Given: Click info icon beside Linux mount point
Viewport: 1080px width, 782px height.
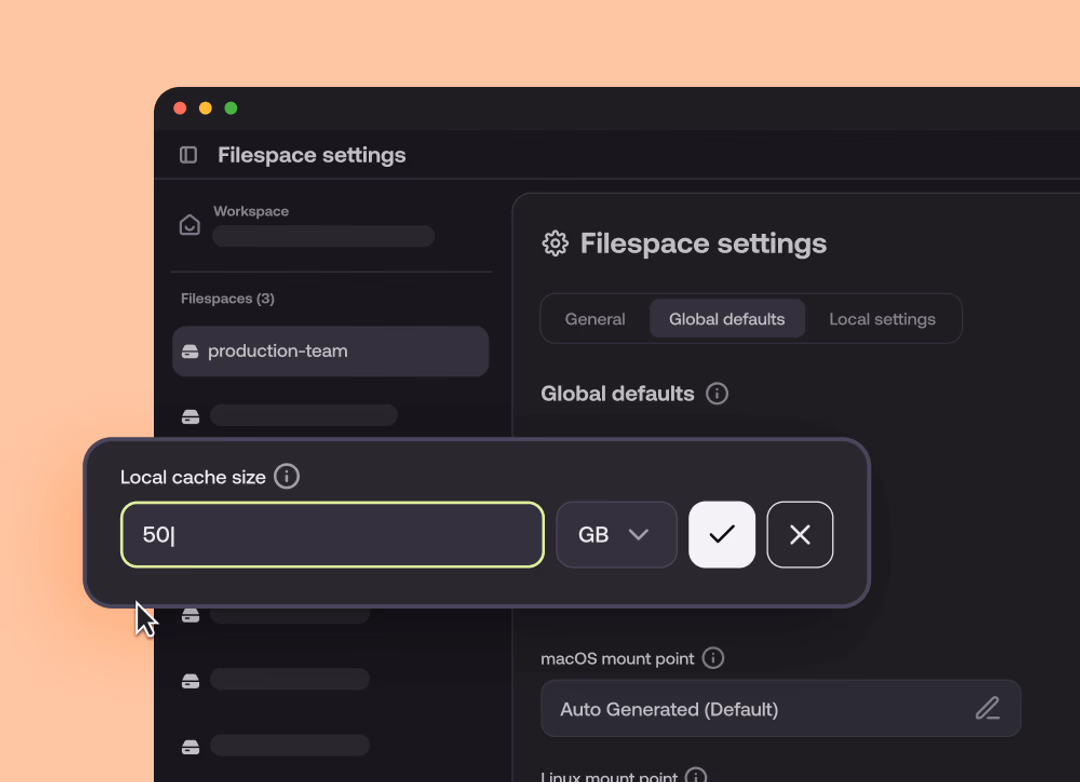Looking at the screenshot, I should tap(696, 775).
